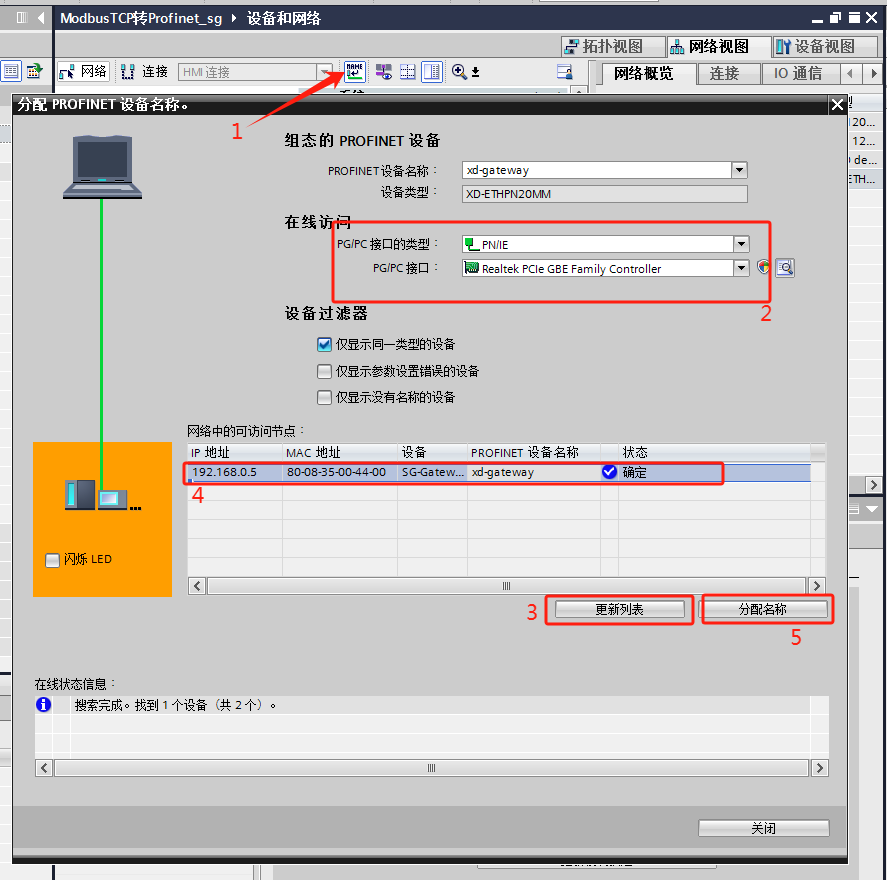Click the 网络 networking toolbar button
The image size is (887, 880).
click(83, 71)
